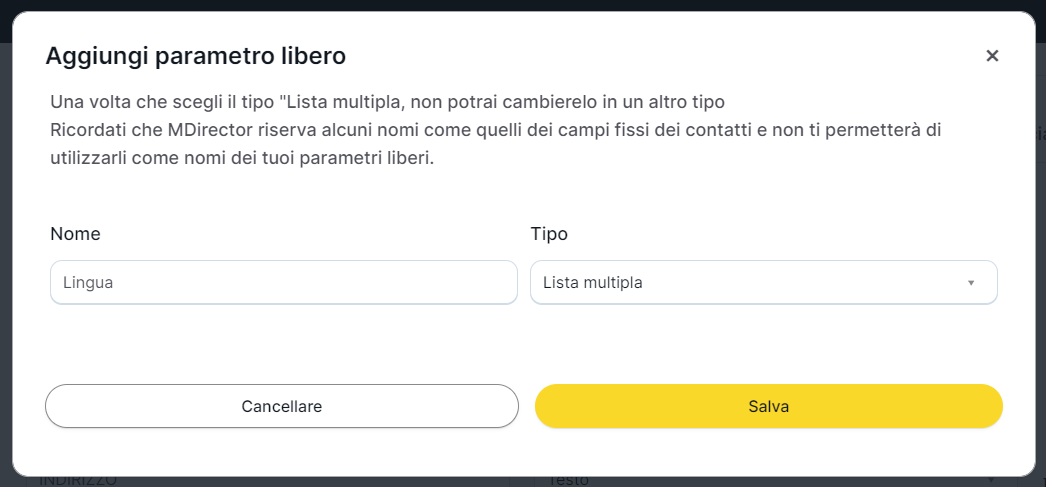This screenshot has height=487, width=1046.
Task: Close the Aggiungi parametro libero dialog
Action: 992,56
